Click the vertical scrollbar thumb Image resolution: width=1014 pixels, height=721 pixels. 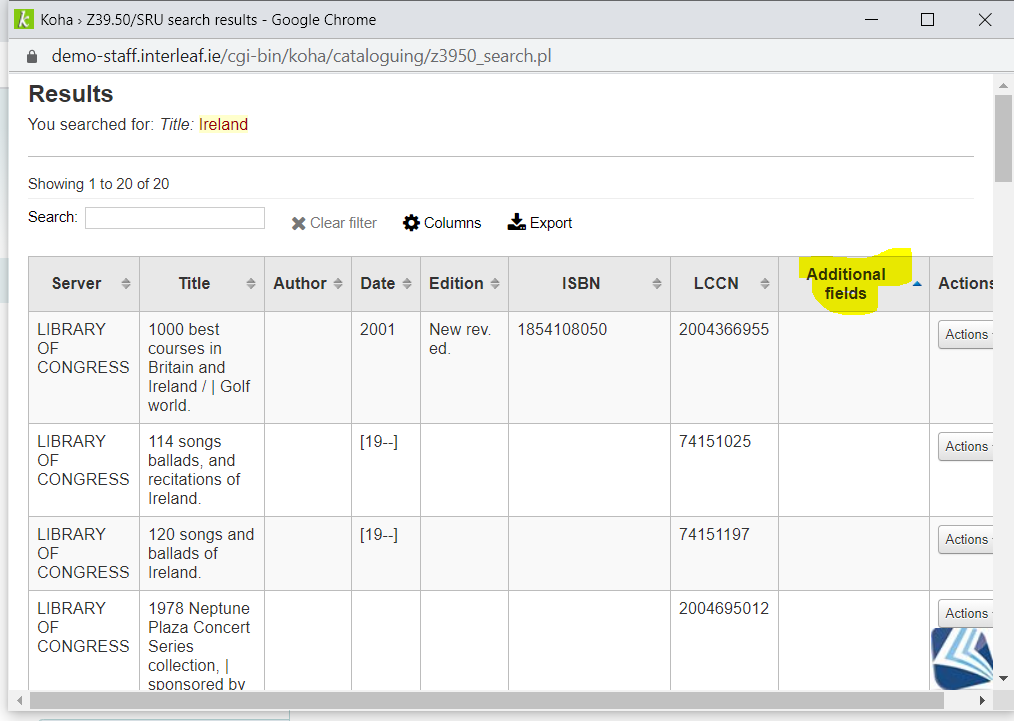(1003, 138)
